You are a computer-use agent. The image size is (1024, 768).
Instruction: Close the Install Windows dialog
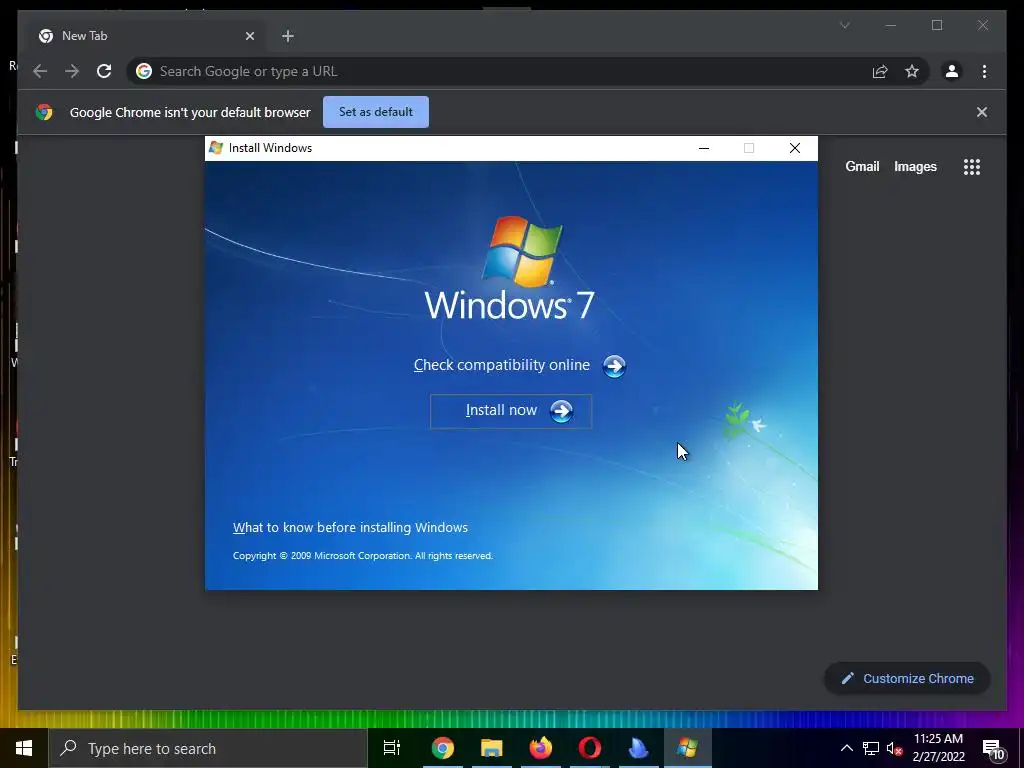(x=795, y=148)
